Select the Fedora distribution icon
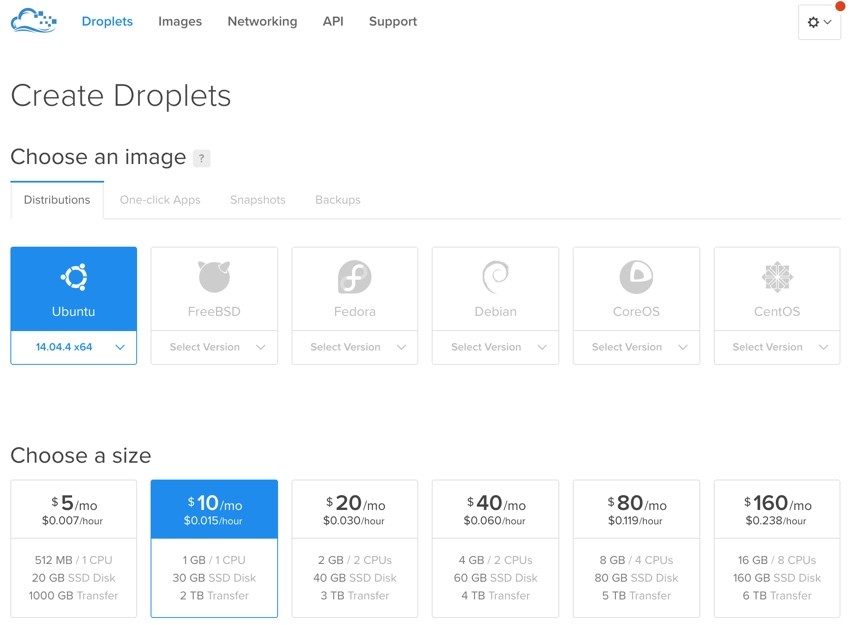 tap(355, 276)
